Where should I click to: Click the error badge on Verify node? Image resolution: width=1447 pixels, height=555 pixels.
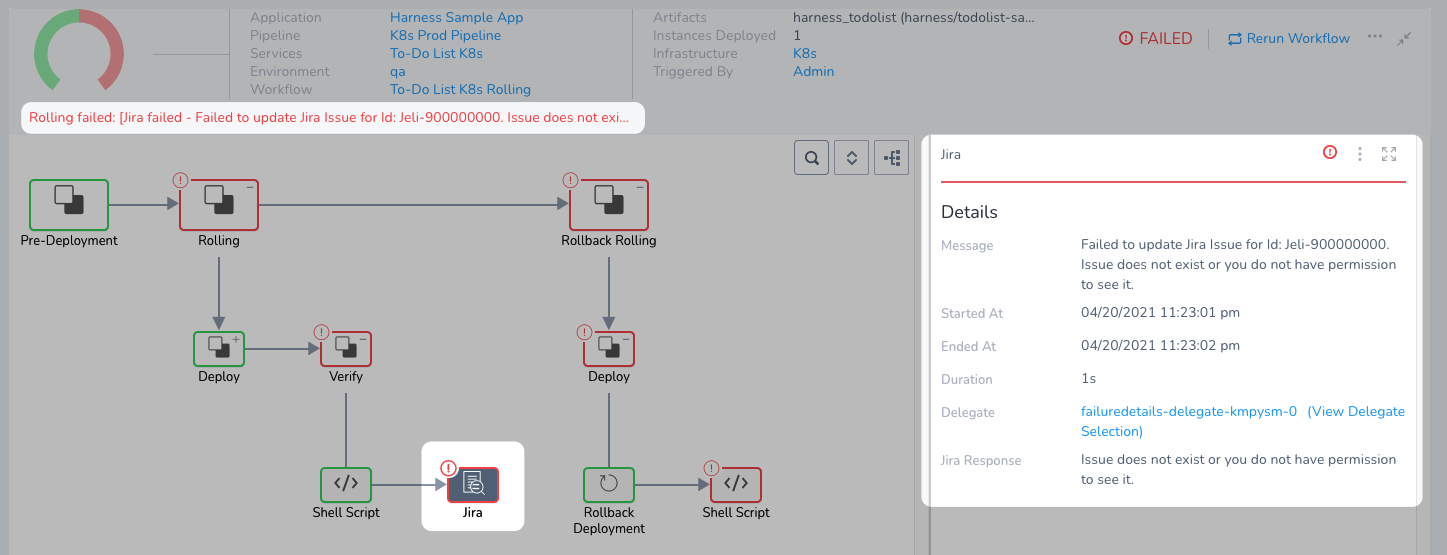[321, 331]
